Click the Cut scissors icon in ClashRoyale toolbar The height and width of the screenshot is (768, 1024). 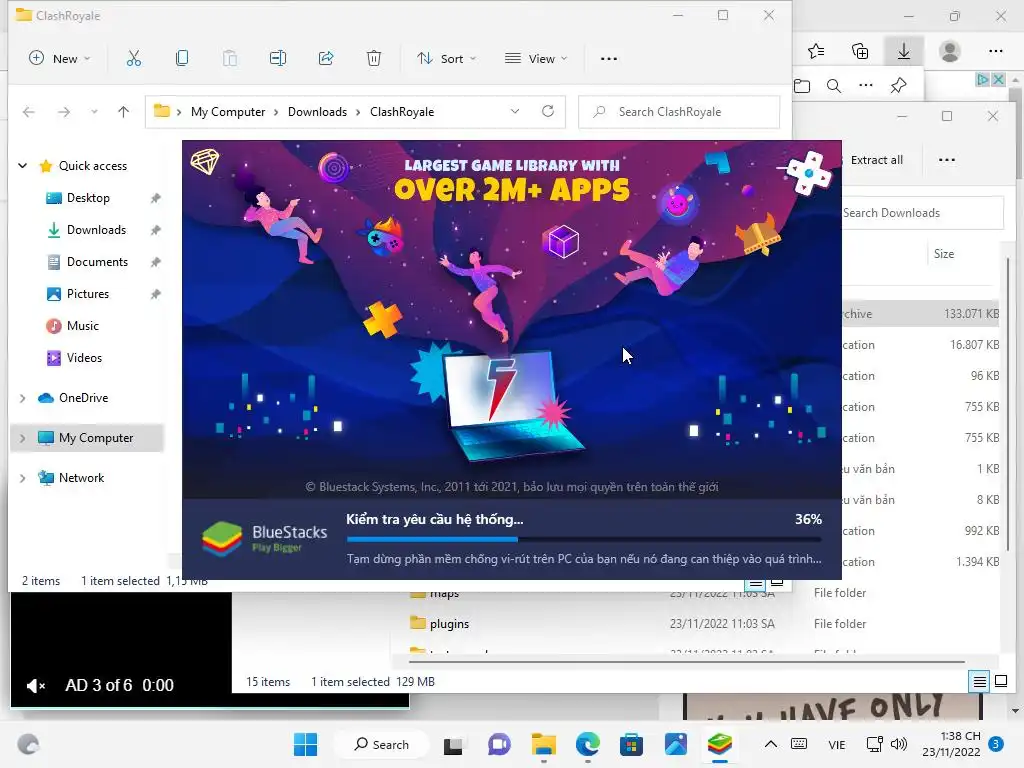(134, 59)
